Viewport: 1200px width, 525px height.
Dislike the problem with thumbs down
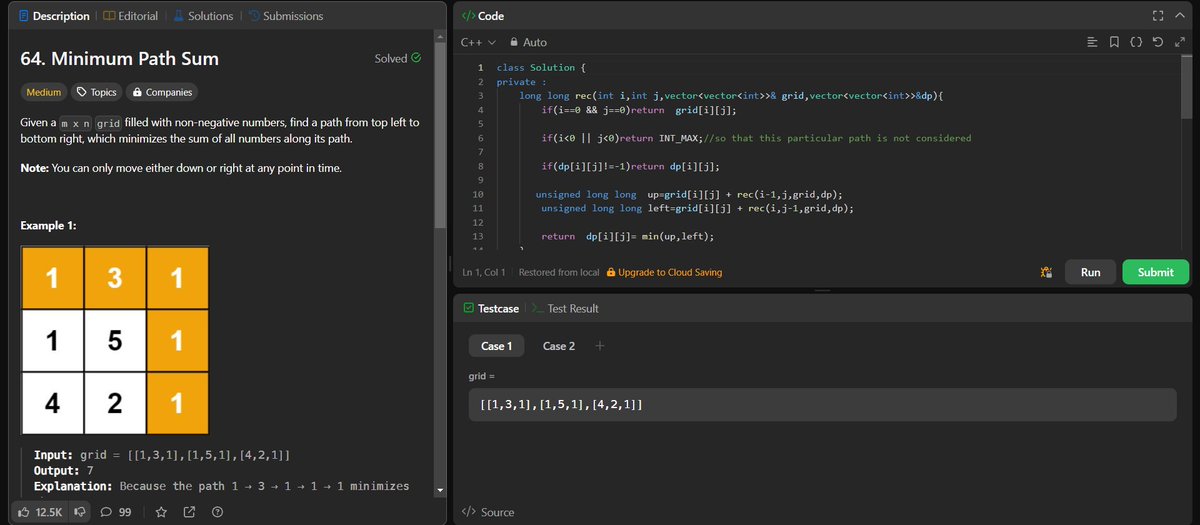pos(80,512)
